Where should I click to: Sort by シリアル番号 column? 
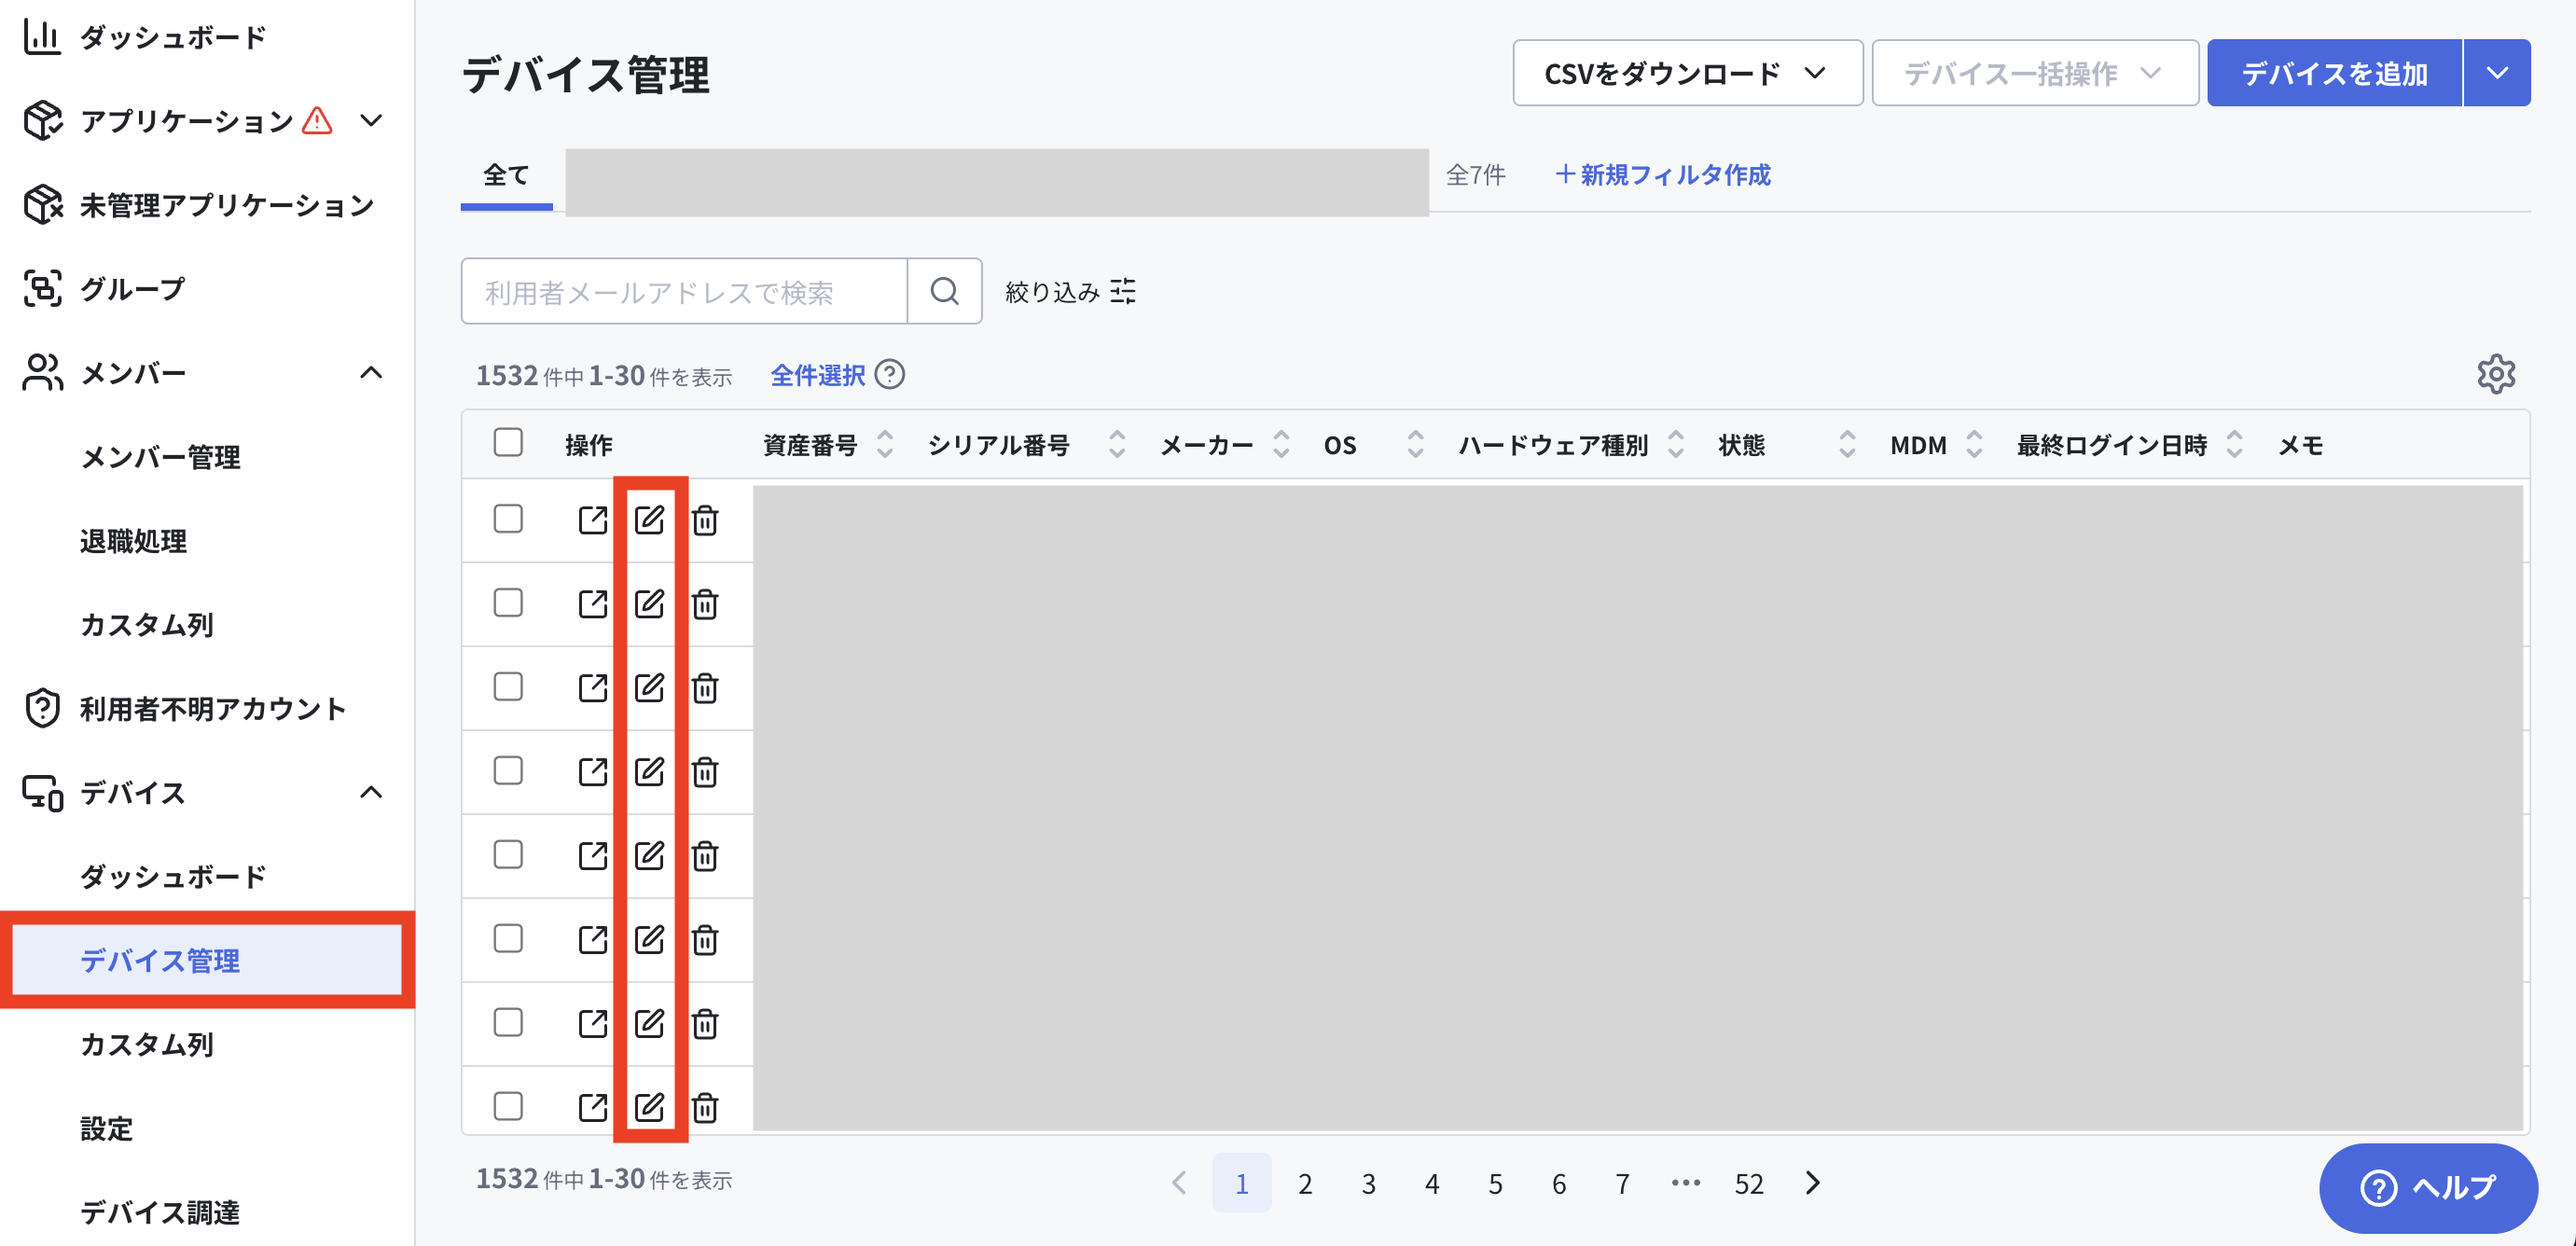1117,444
